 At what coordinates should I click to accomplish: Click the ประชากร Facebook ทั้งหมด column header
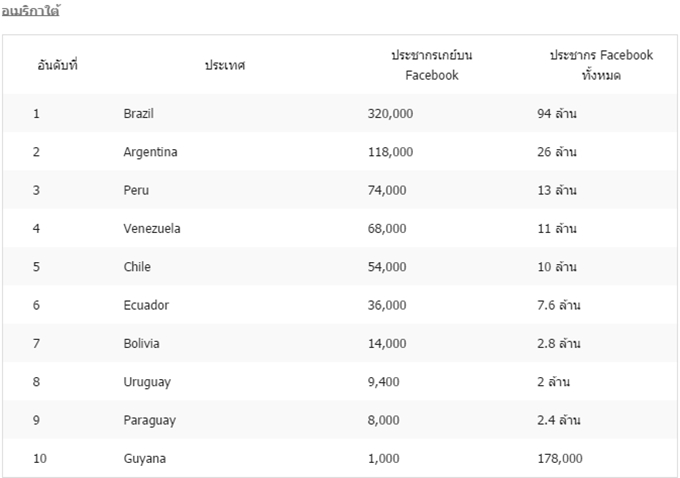[x=601, y=65]
